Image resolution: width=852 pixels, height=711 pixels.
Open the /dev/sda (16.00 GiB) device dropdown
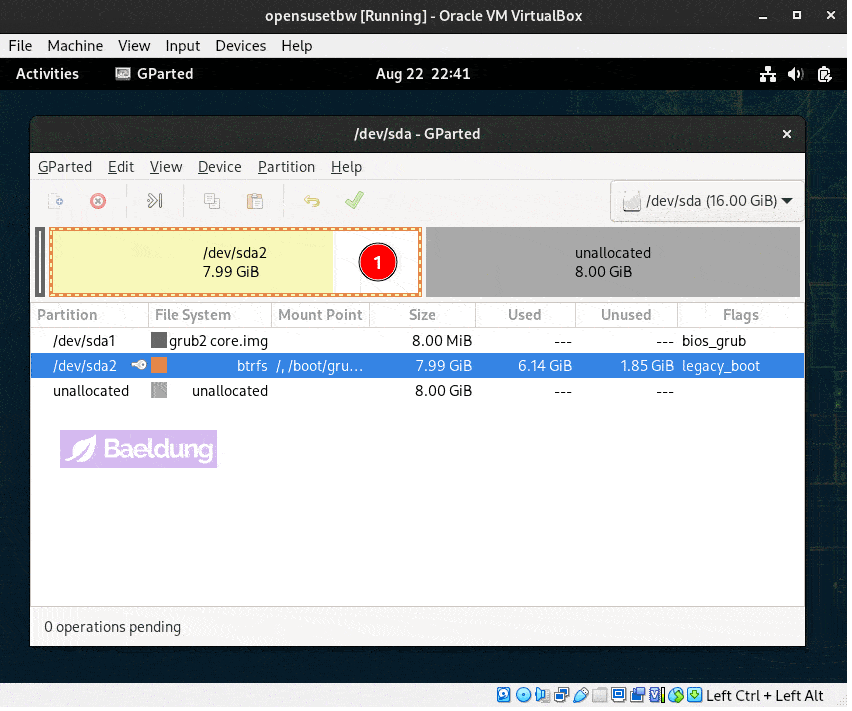(708, 201)
